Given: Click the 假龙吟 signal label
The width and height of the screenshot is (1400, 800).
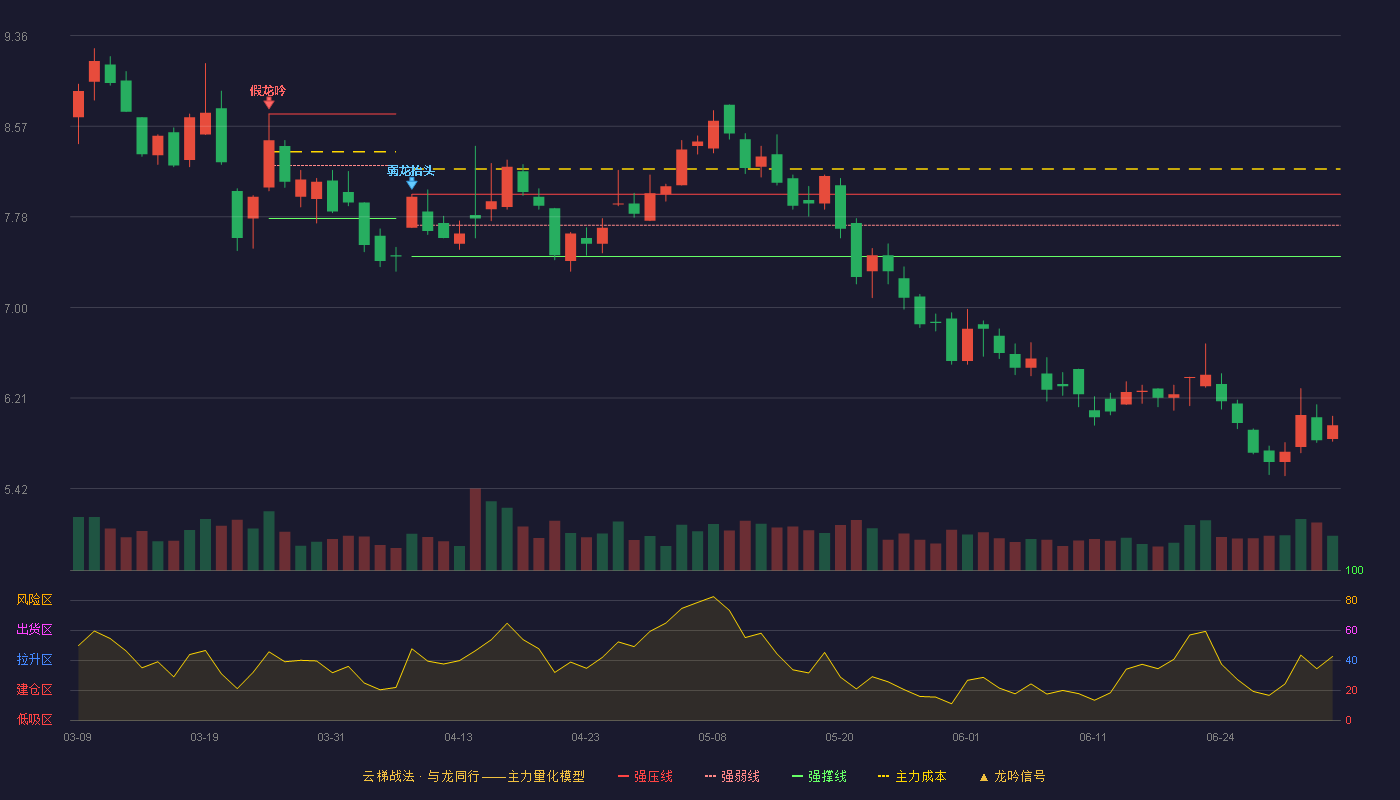Looking at the screenshot, I should coord(268,90).
